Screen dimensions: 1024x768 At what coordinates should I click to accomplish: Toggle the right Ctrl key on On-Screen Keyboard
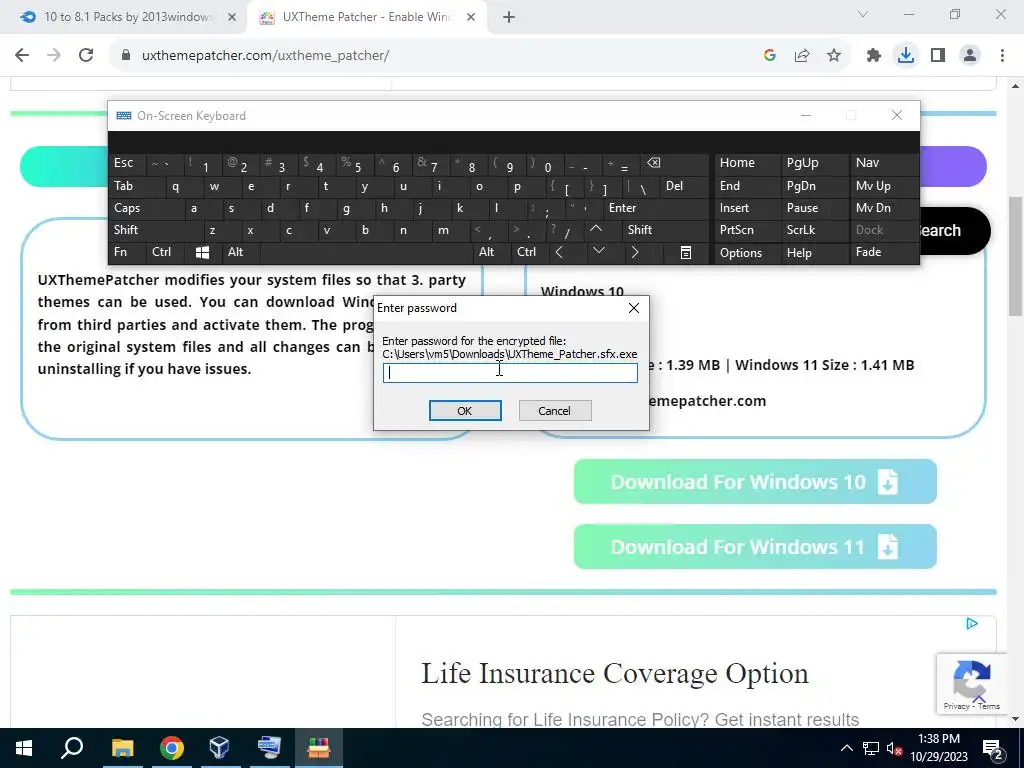pyautogui.click(x=529, y=252)
